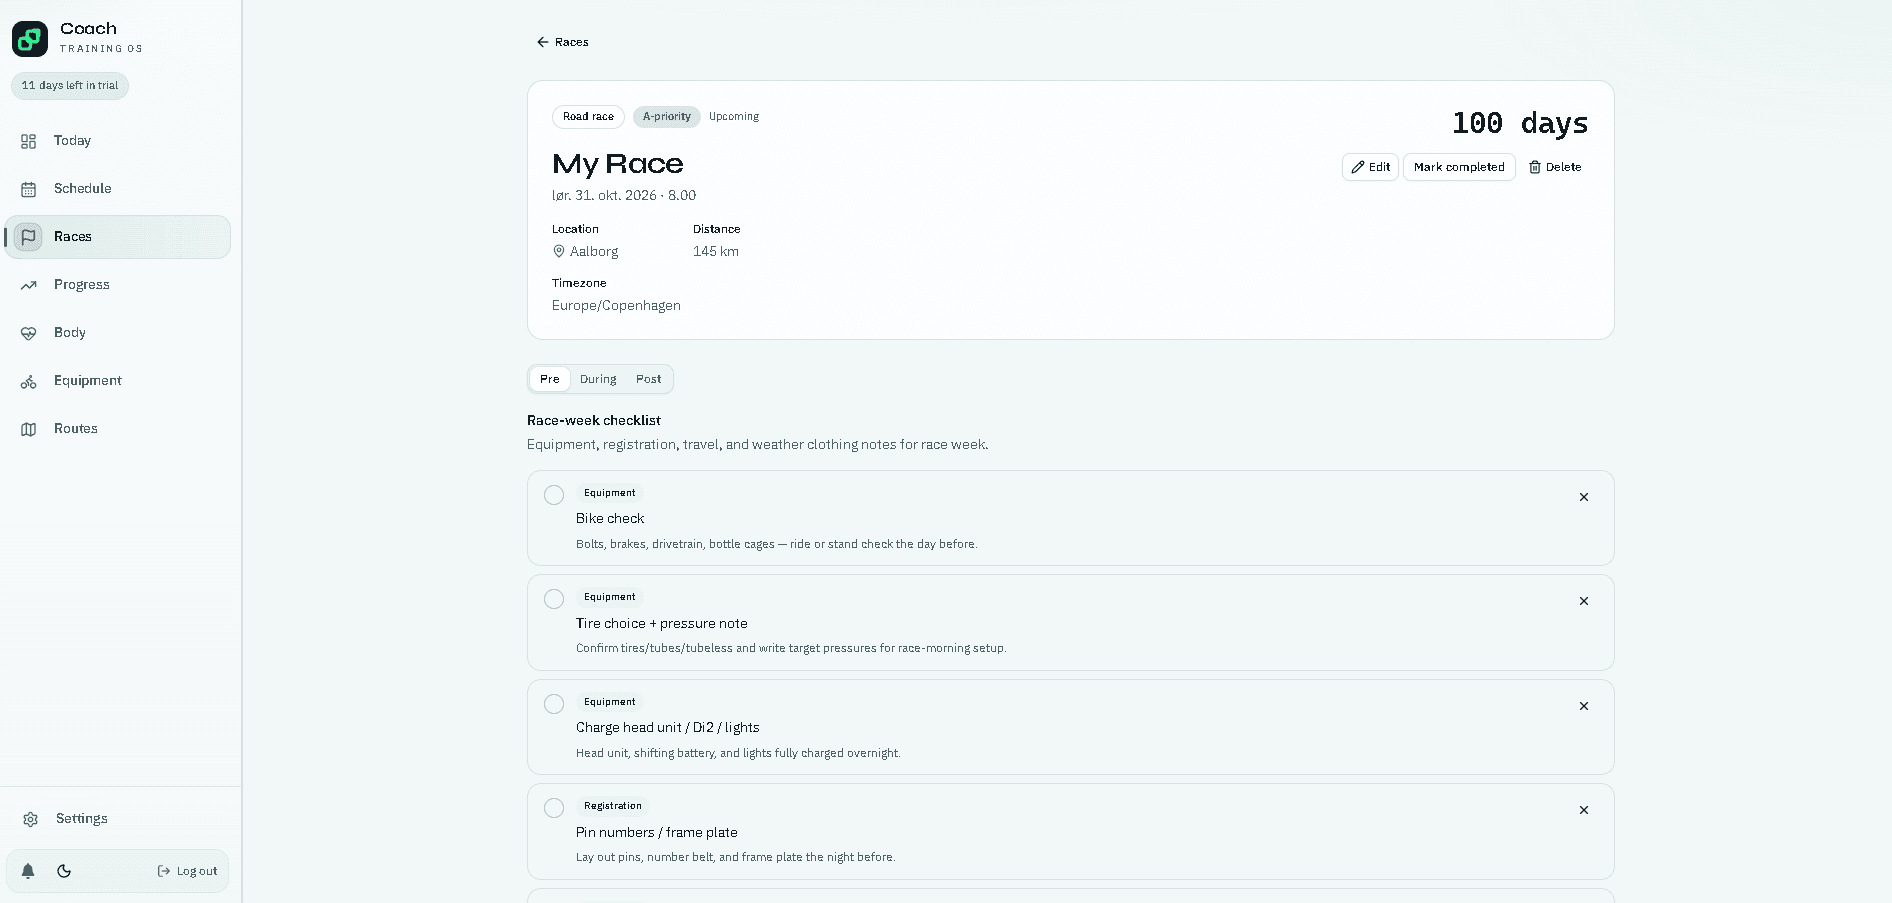
Task: Open Today via its dashboard icon
Action: coord(29,141)
